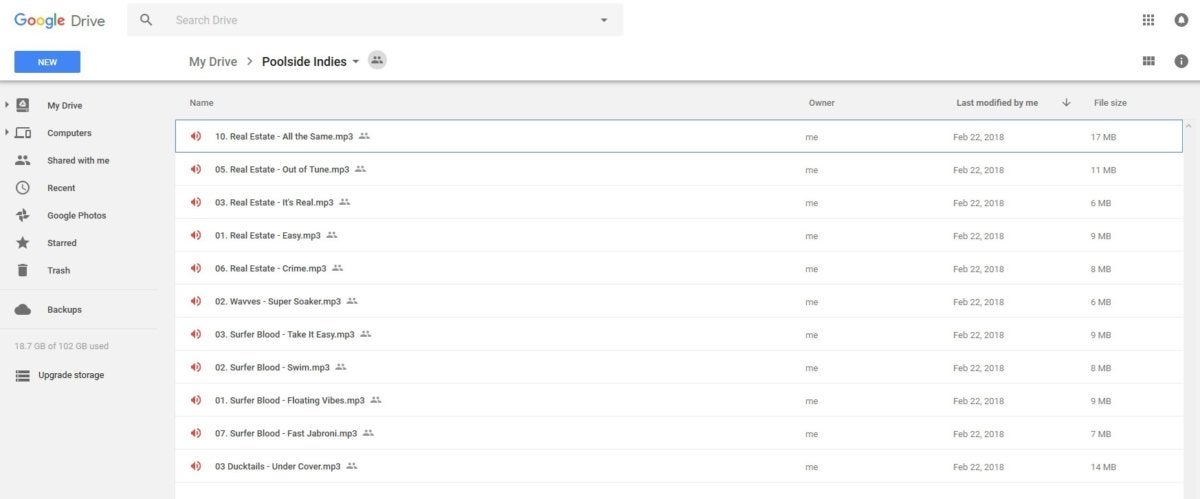Click the audio icon for All the Same.mp3

(x=196, y=136)
